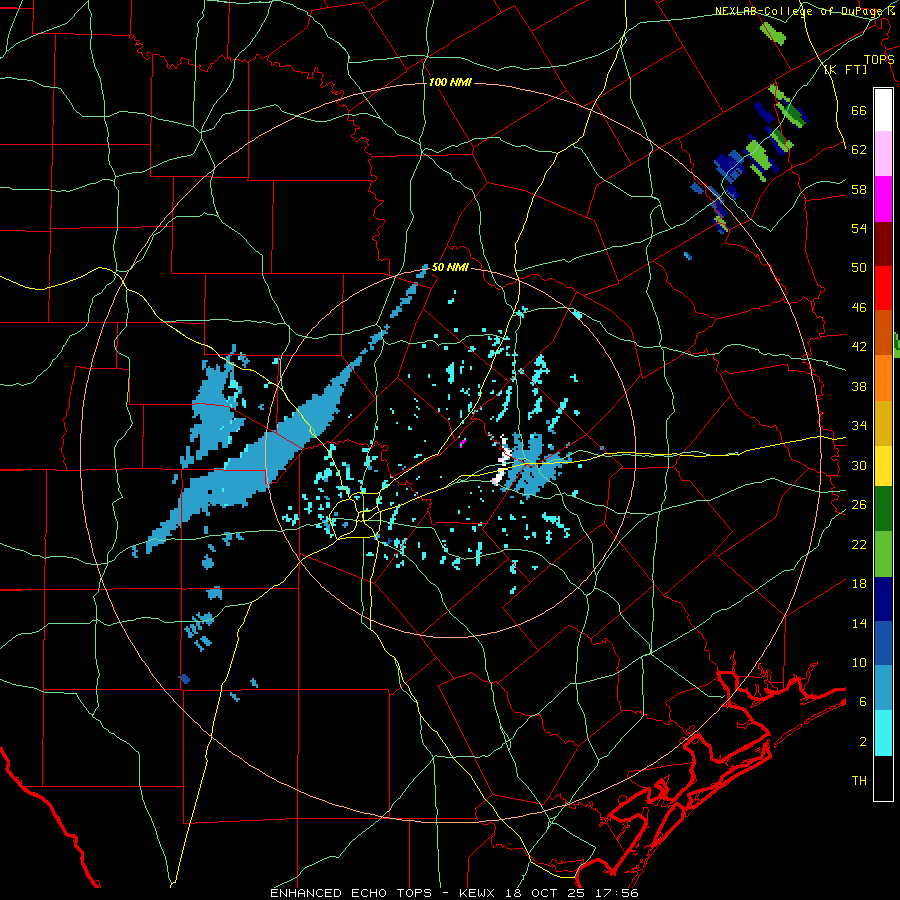Click the '58' legend value
The height and width of the screenshot is (900, 900).
point(859,189)
